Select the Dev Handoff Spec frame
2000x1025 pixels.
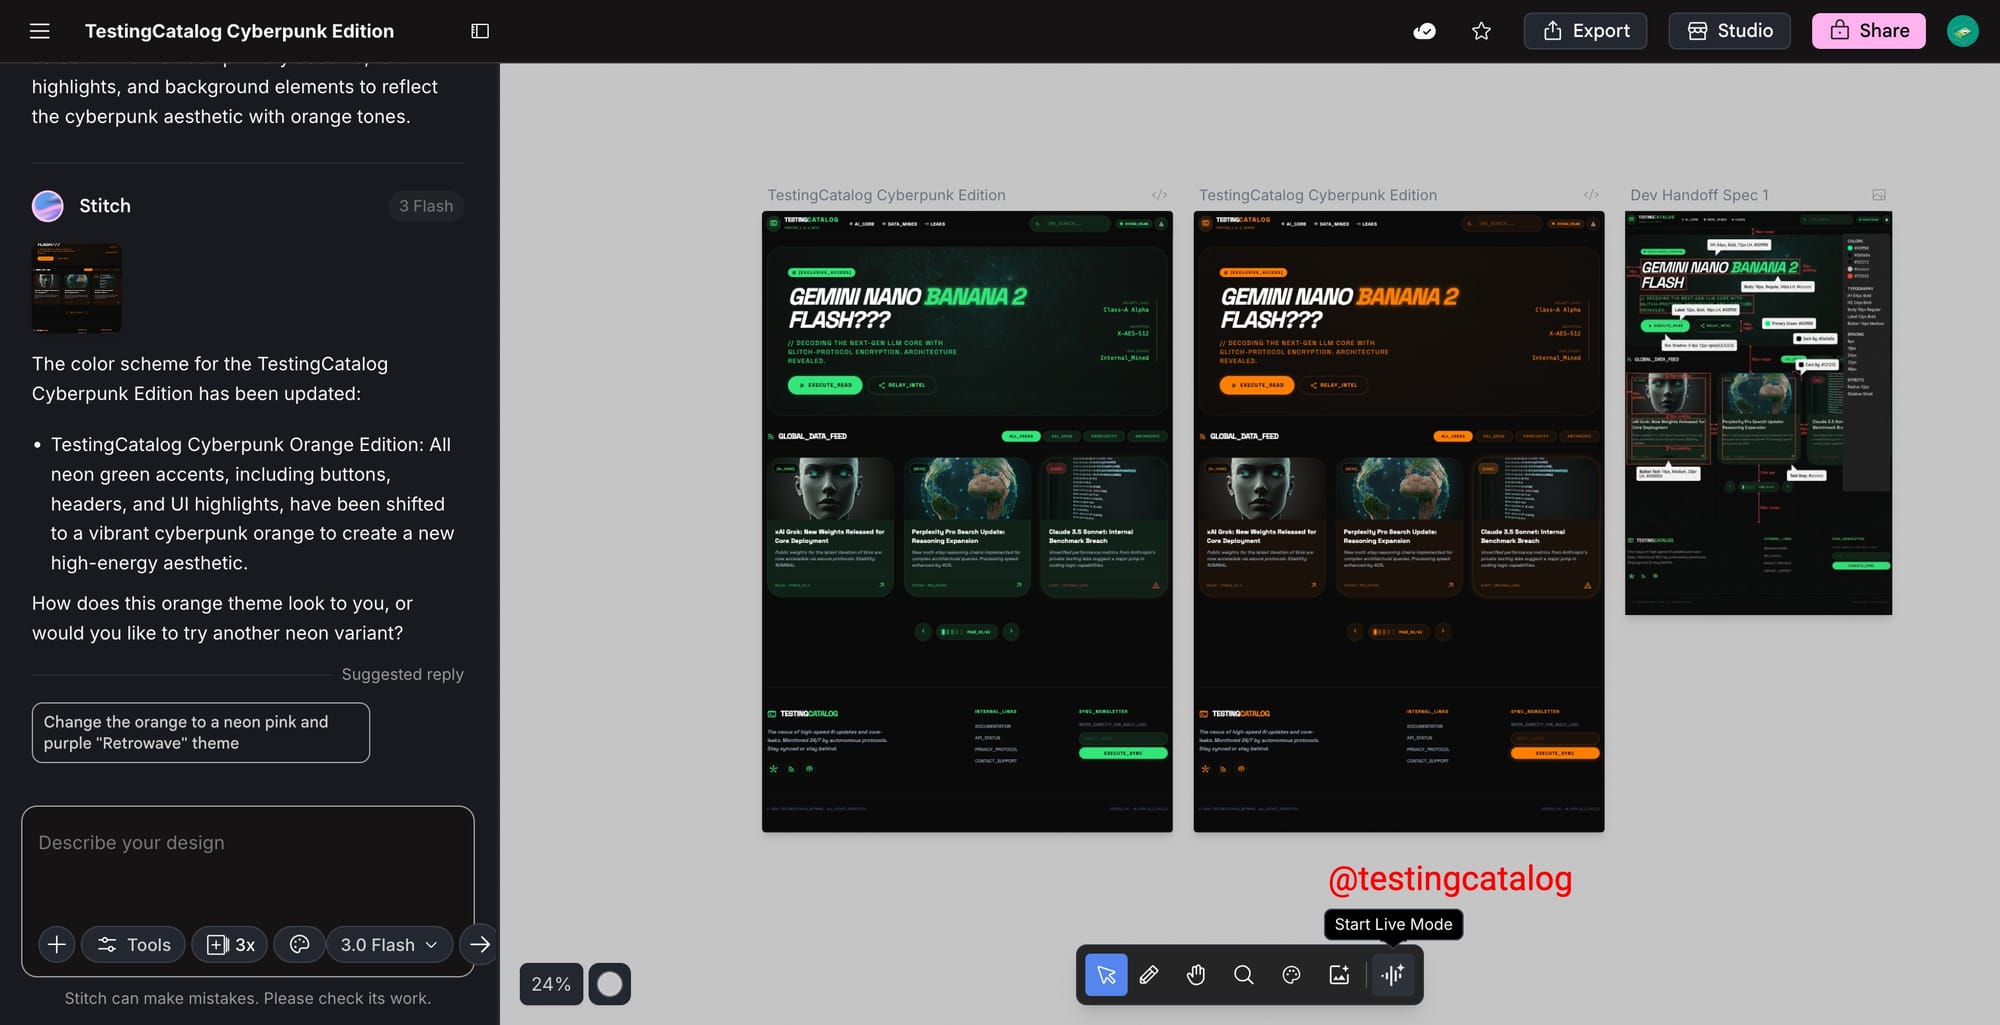point(1758,413)
